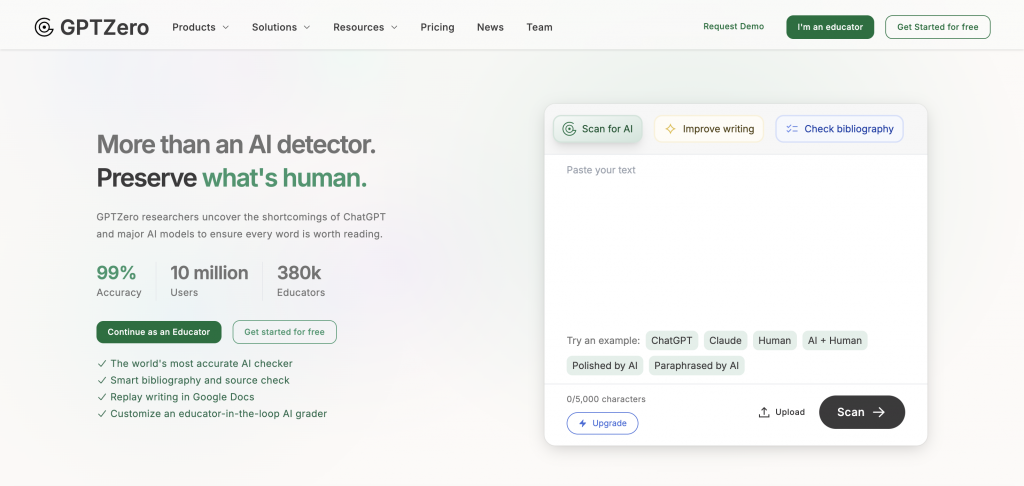1024x486 pixels.
Task: Click the Scan arrow button
Action: 862,412
